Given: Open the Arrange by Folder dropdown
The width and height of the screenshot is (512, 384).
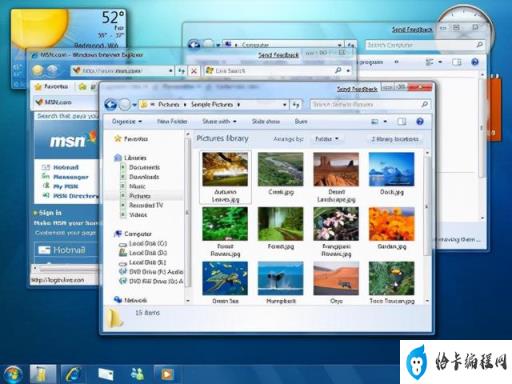Looking at the screenshot, I should point(327,139).
